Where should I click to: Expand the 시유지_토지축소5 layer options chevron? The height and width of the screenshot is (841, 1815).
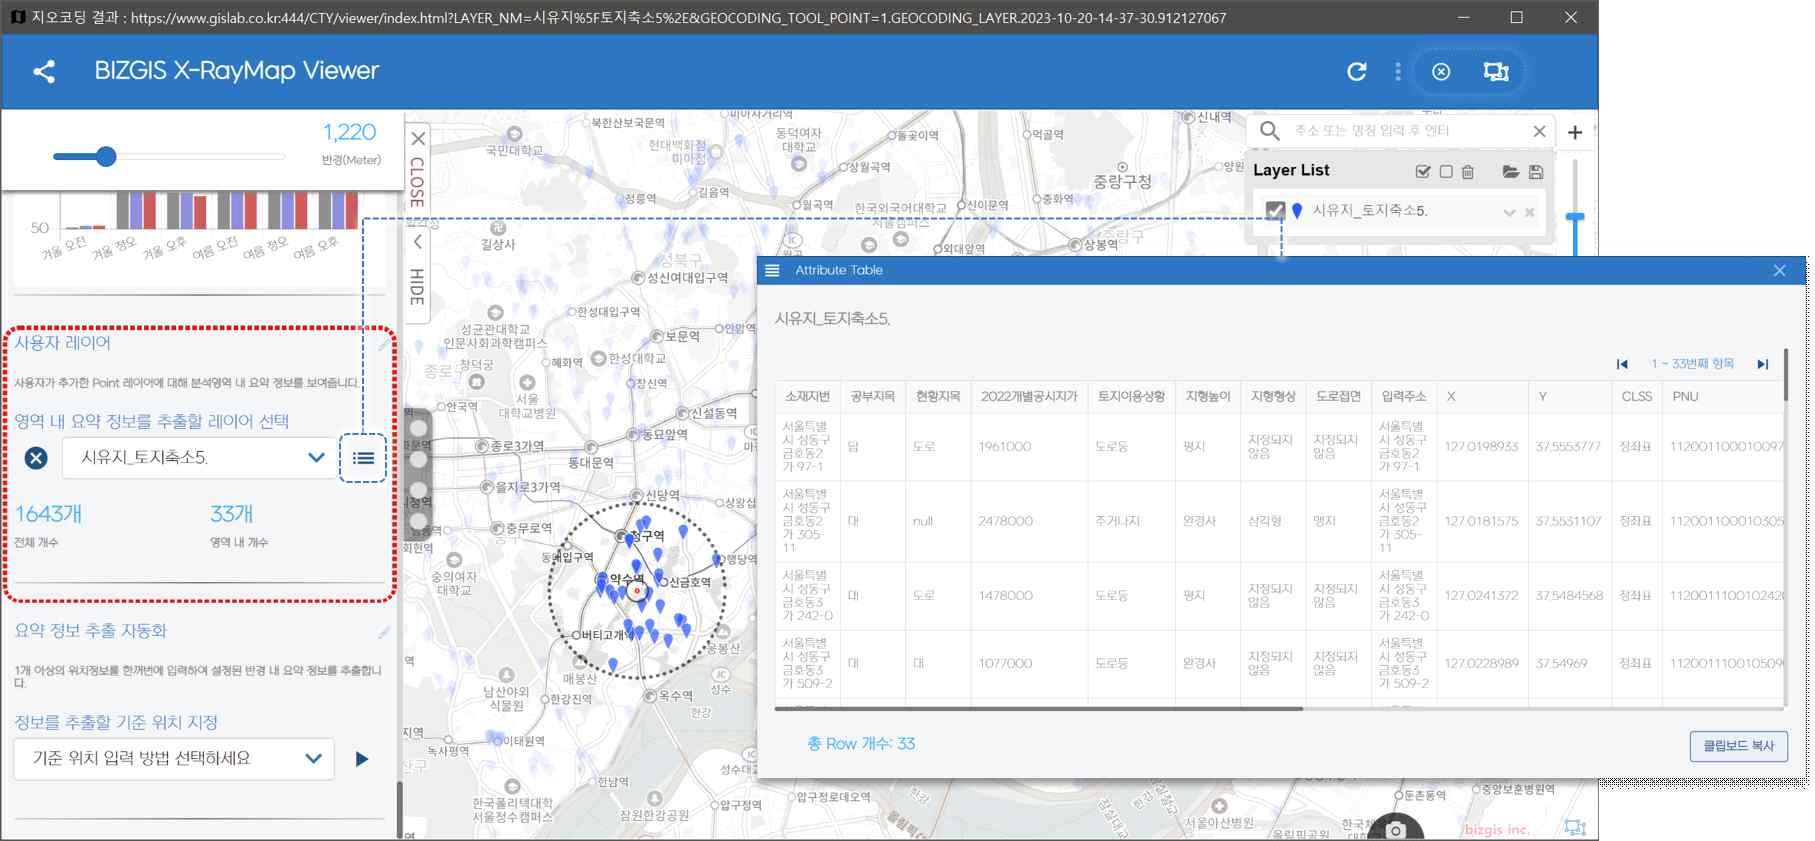point(1510,212)
